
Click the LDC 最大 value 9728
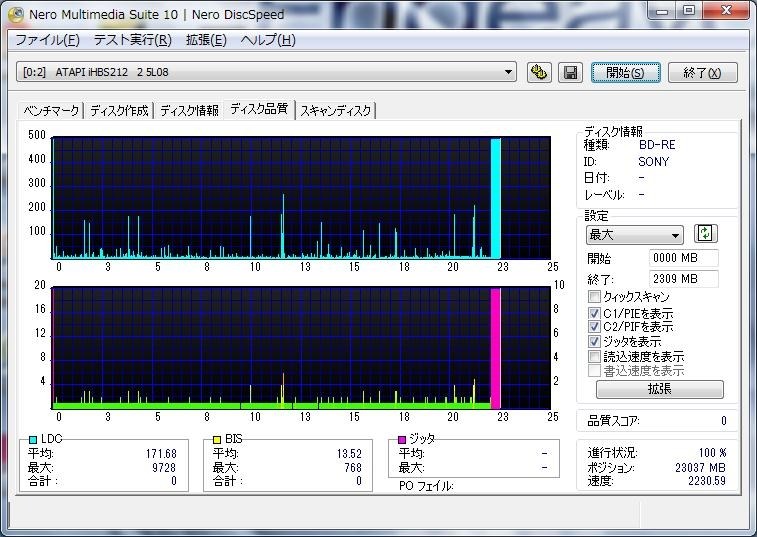164,467
